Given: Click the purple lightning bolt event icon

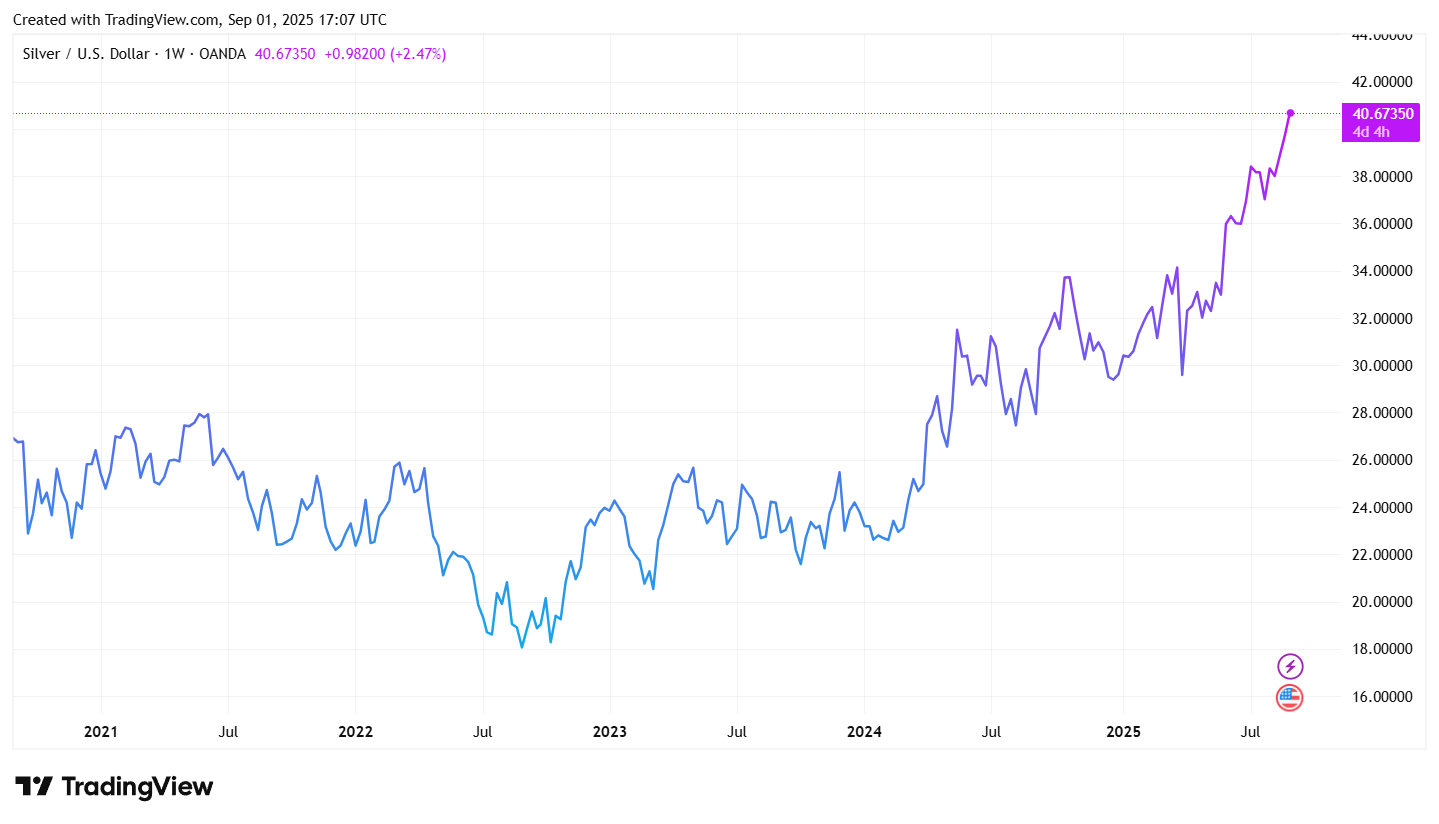Looking at the screenshot, I should click(x=1290, y=666).
